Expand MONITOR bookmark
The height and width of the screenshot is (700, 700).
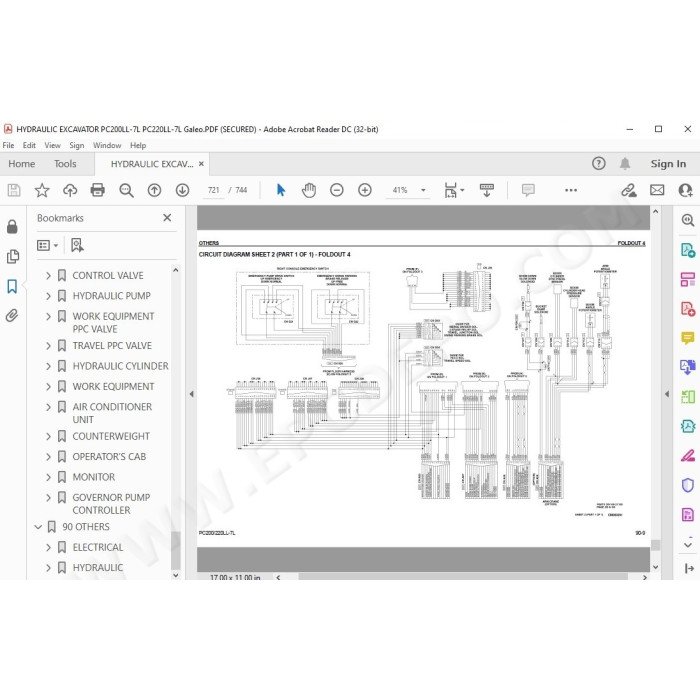48,477
